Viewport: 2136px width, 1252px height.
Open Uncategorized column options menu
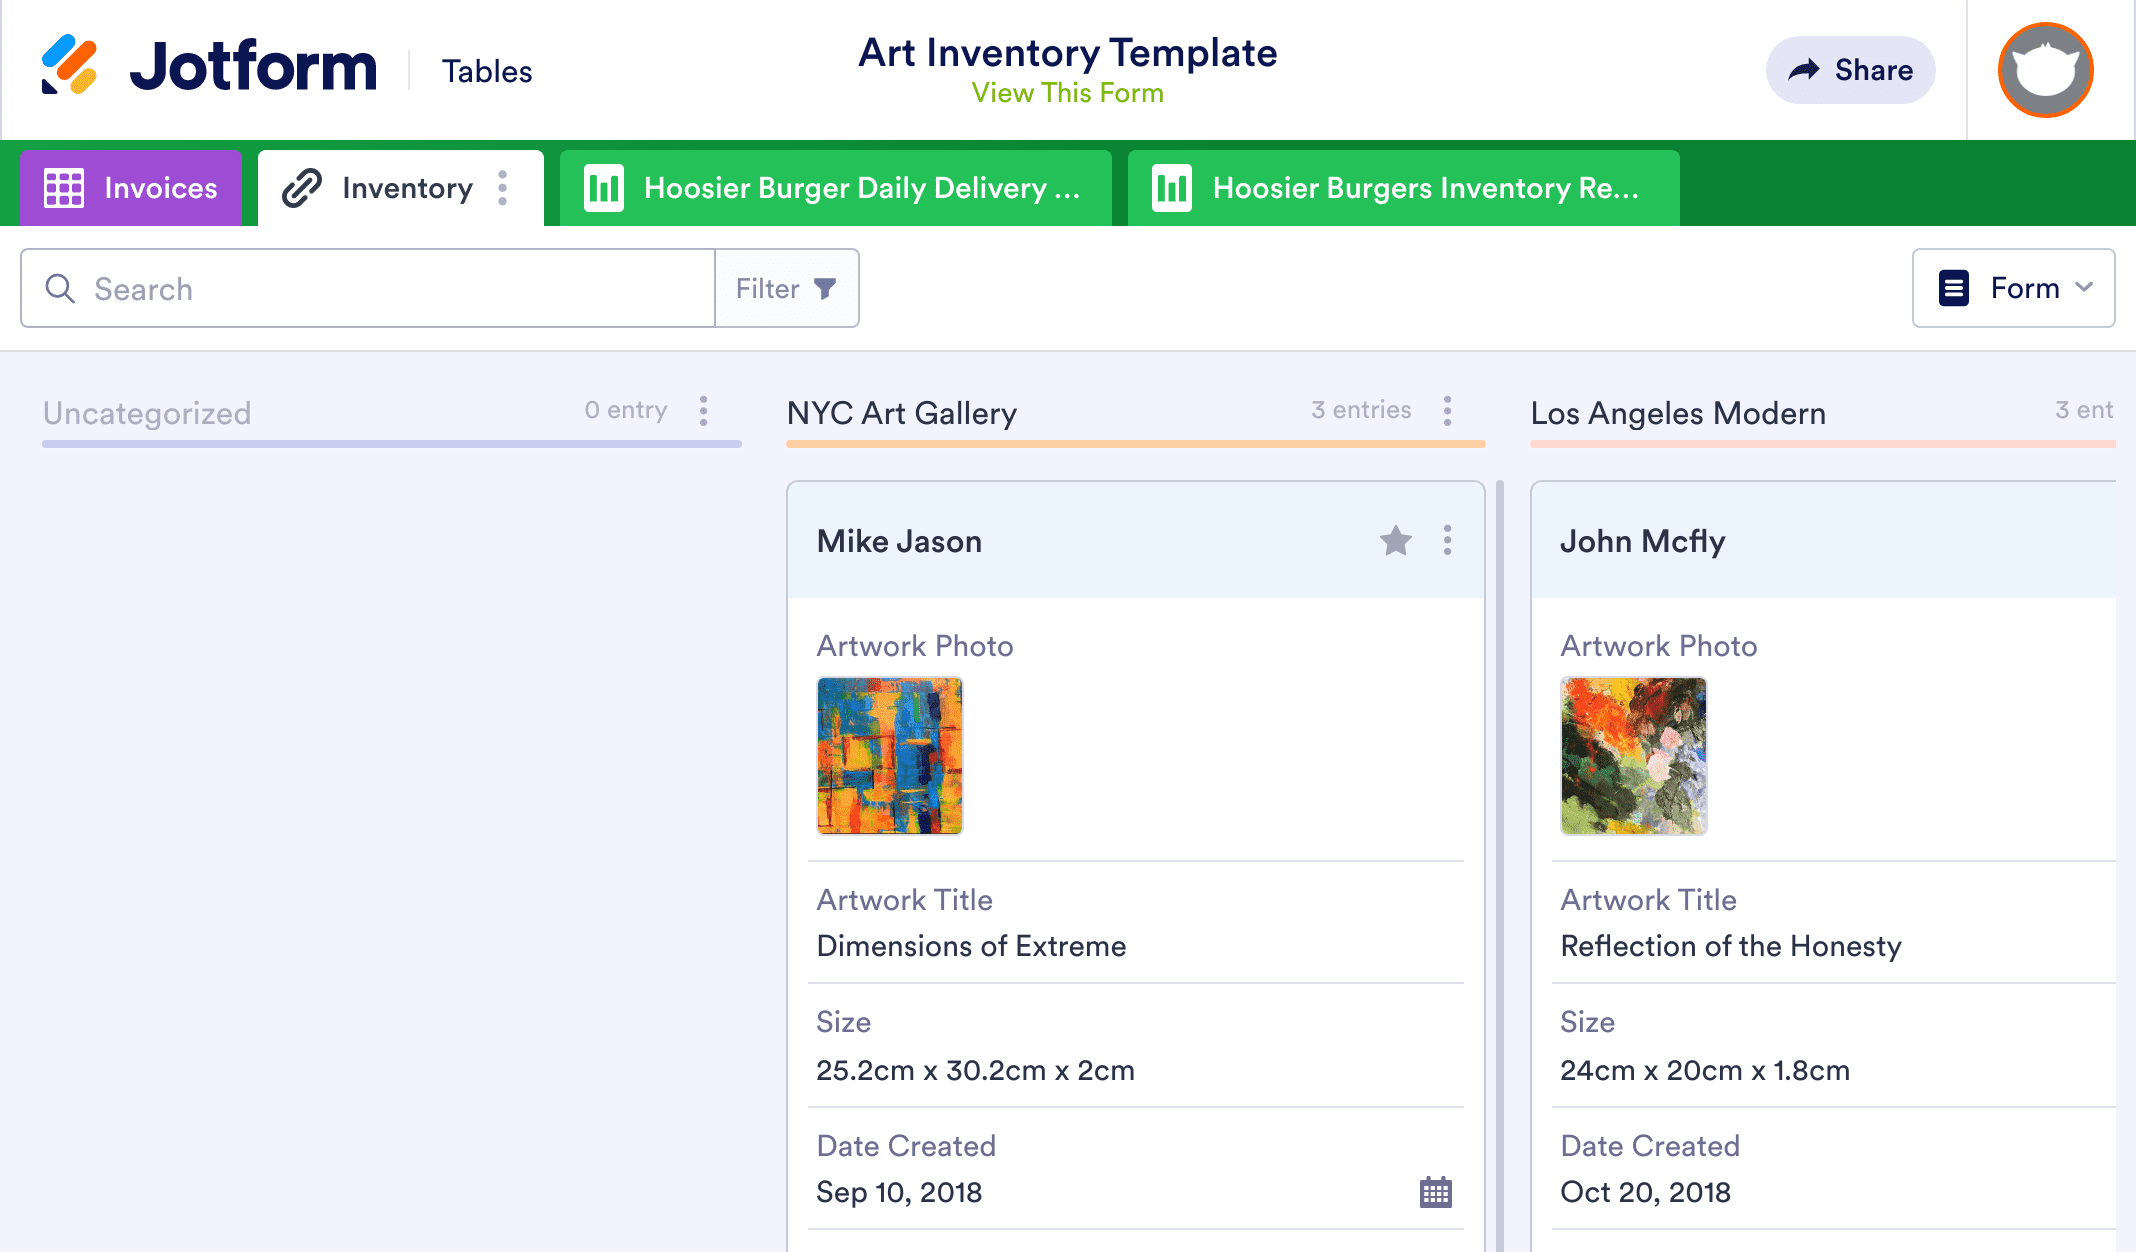point(704,411)
